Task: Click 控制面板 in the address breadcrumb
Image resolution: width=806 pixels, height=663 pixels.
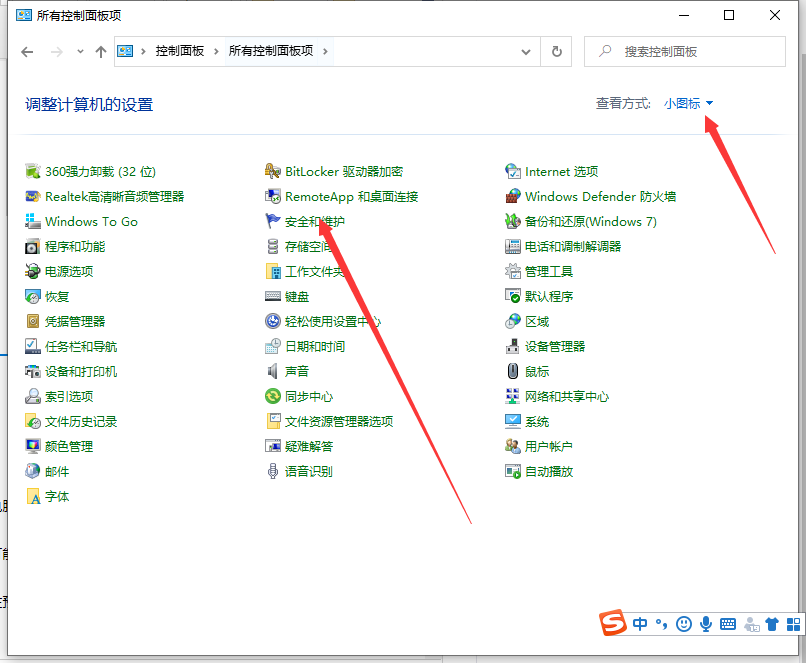Action: click(x=180, y=51)
